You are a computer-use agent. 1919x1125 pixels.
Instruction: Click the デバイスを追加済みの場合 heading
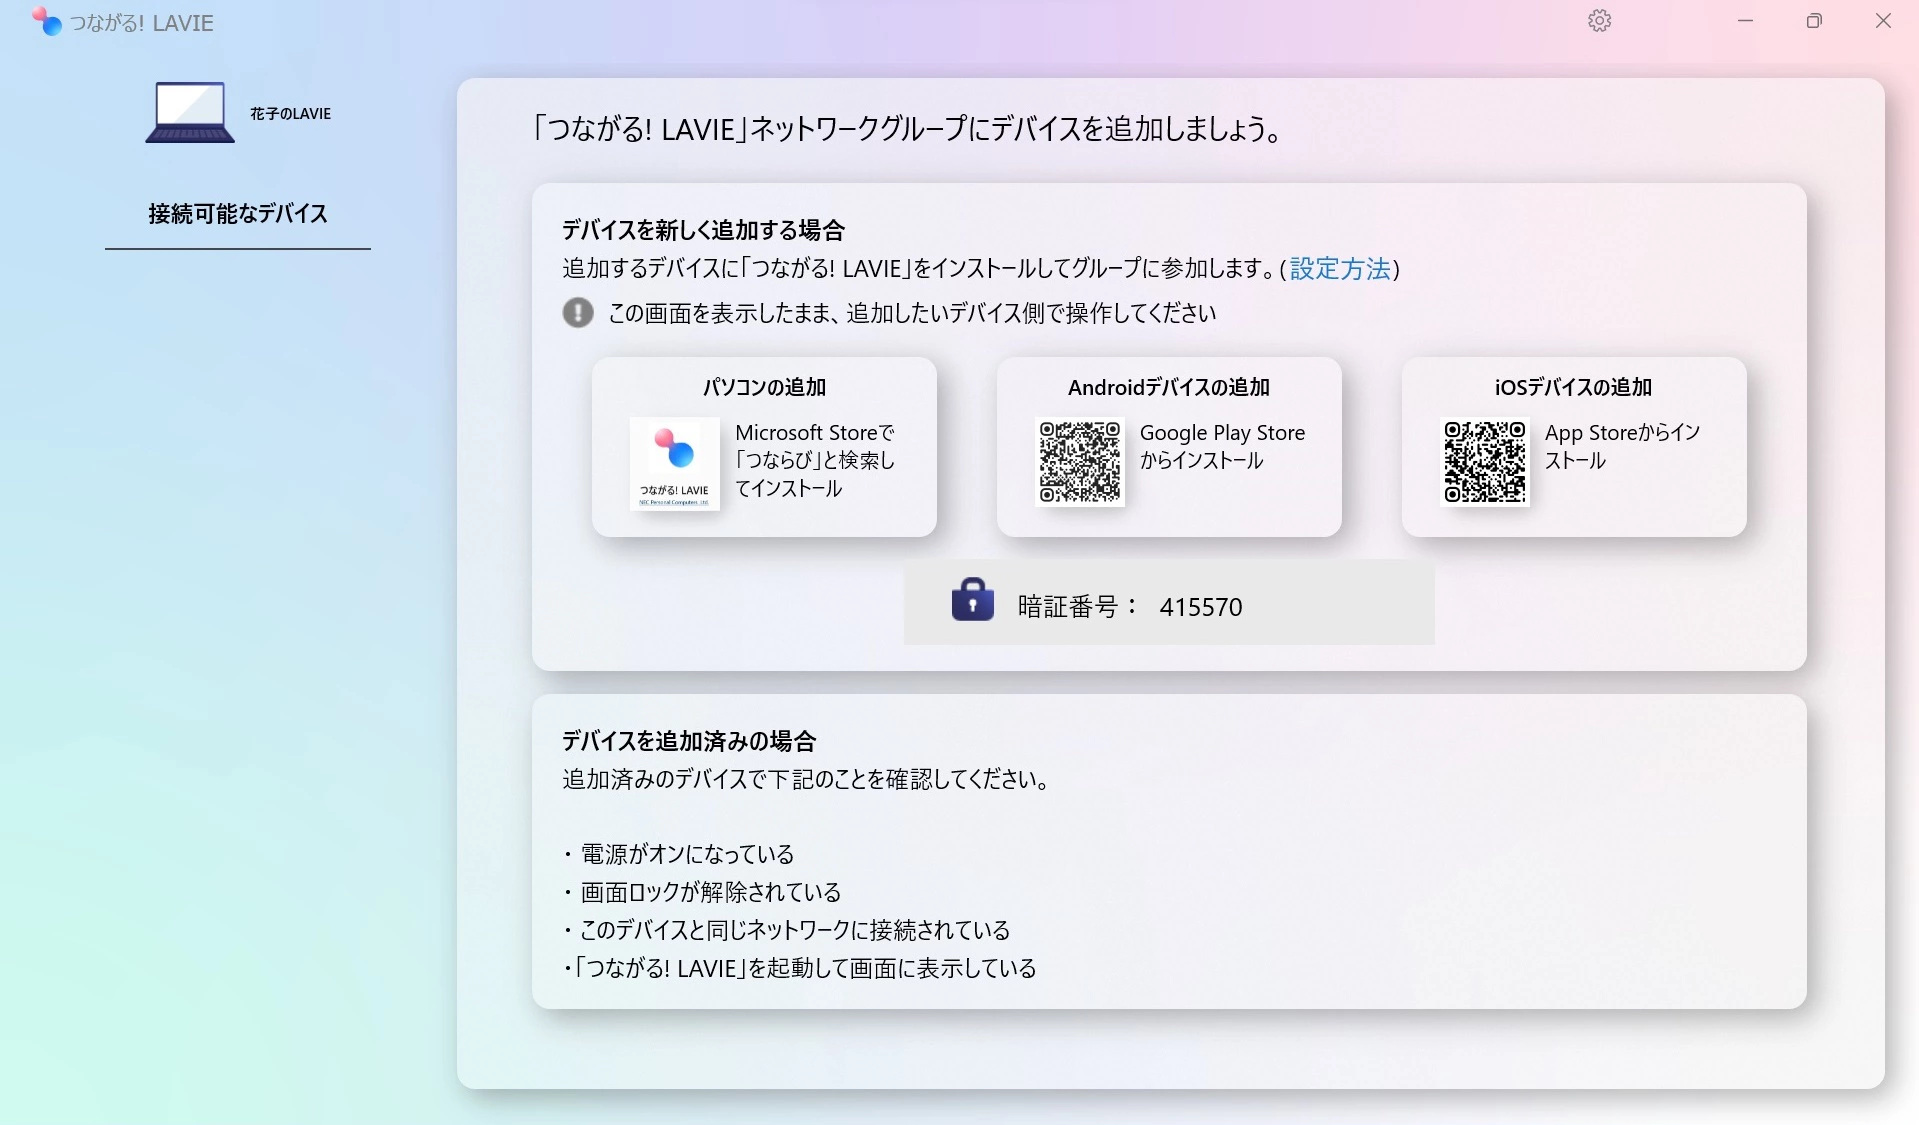689,741
